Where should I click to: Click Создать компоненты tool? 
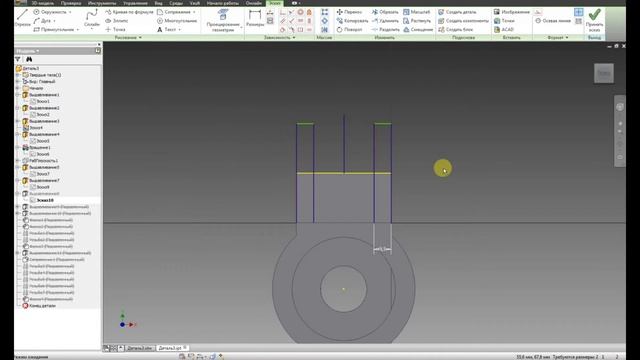point(463,20)
